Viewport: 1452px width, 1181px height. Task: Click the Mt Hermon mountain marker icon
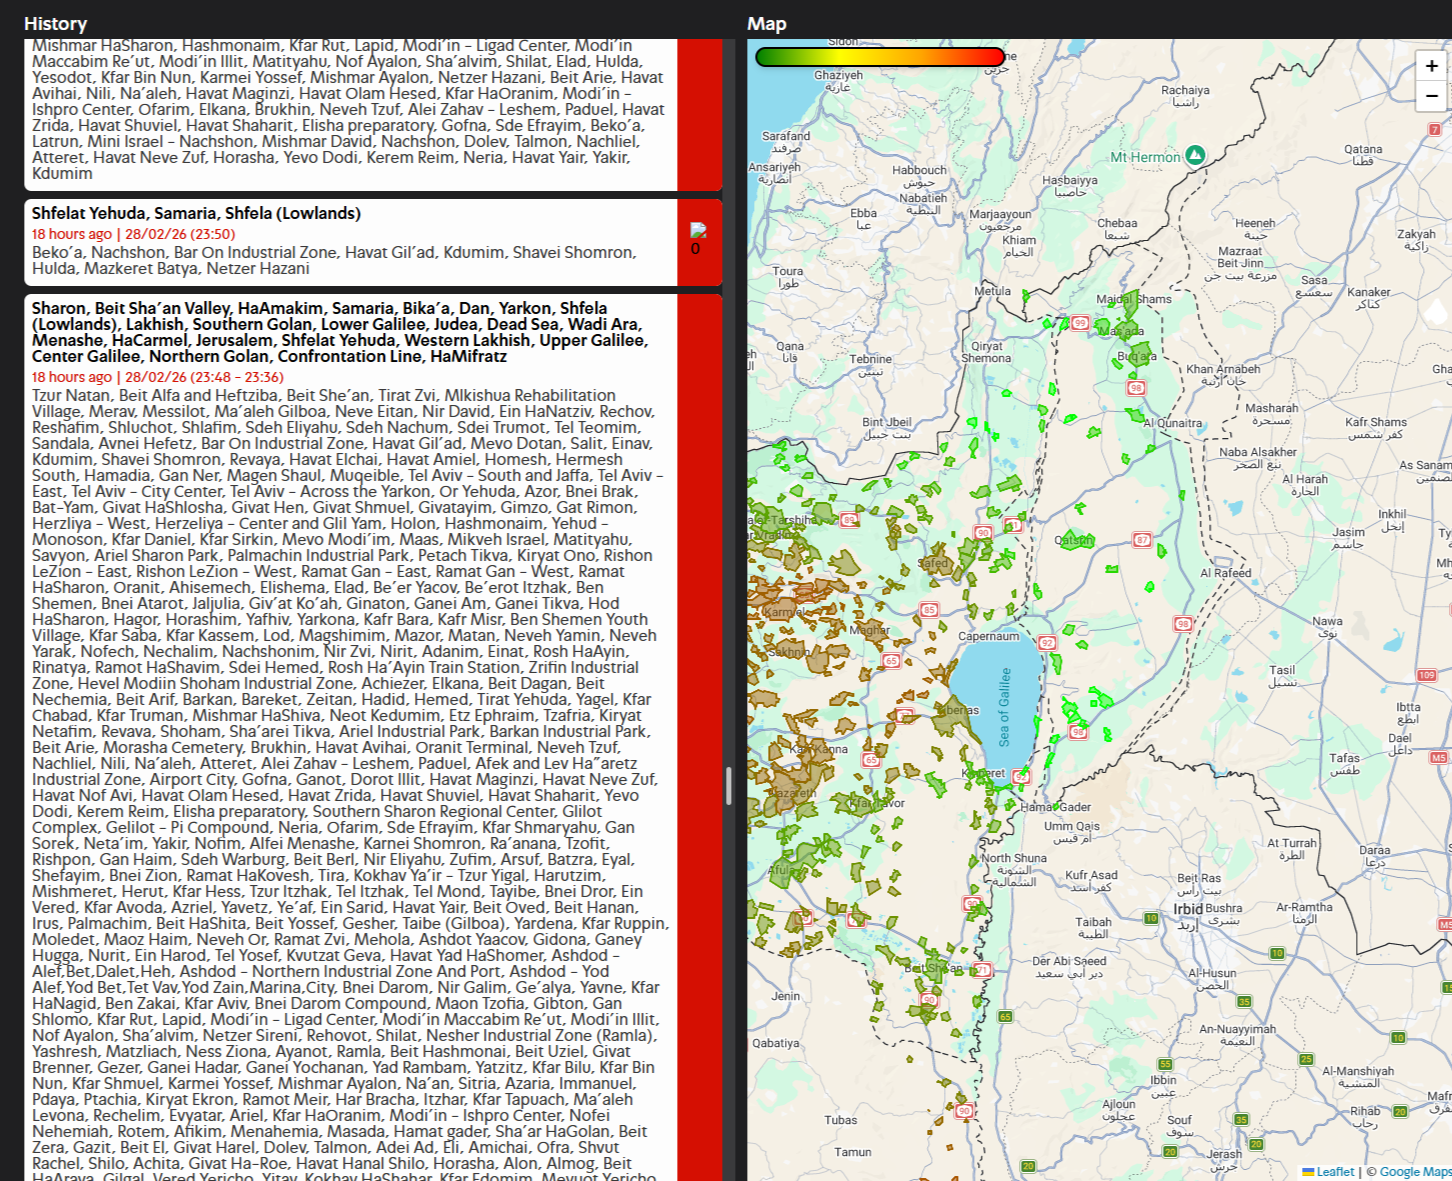pos(1195,155)
